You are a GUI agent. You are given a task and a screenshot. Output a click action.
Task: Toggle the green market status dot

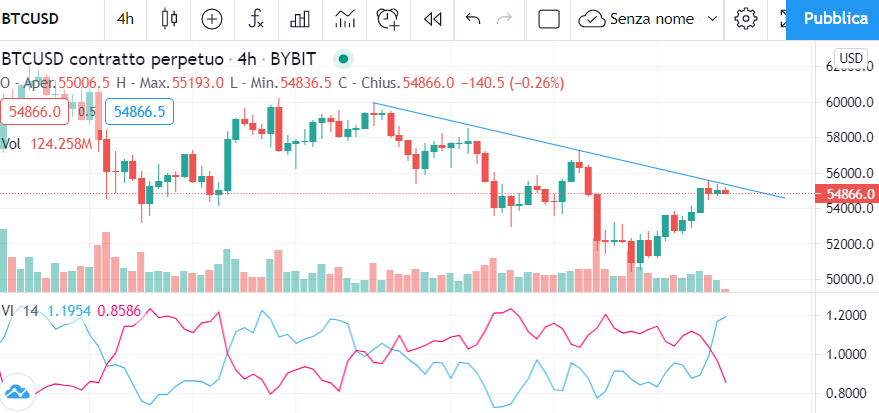(x=343, y=58)
